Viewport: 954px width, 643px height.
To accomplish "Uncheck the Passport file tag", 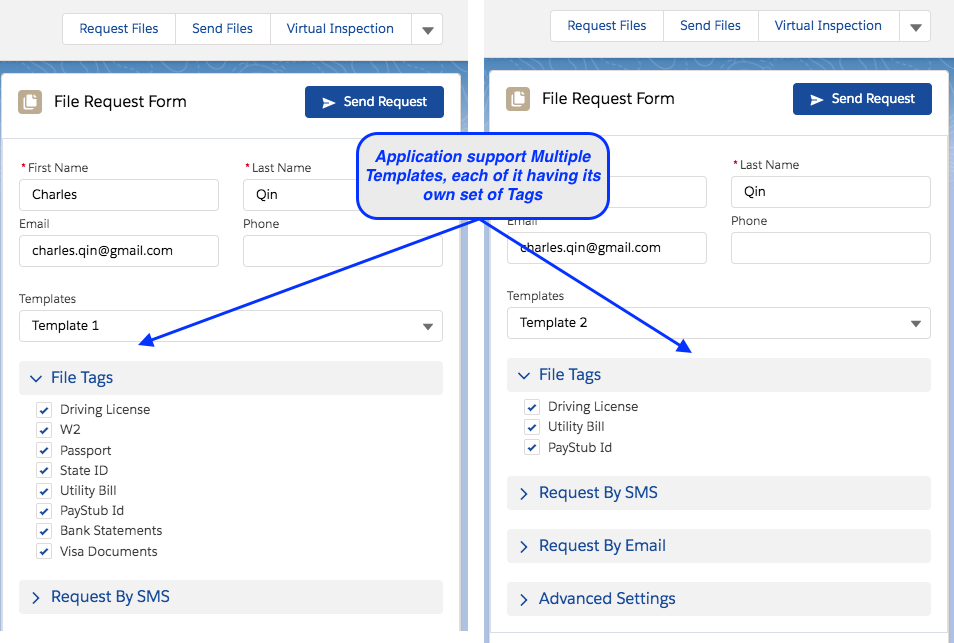I will (x=44, y=450).
